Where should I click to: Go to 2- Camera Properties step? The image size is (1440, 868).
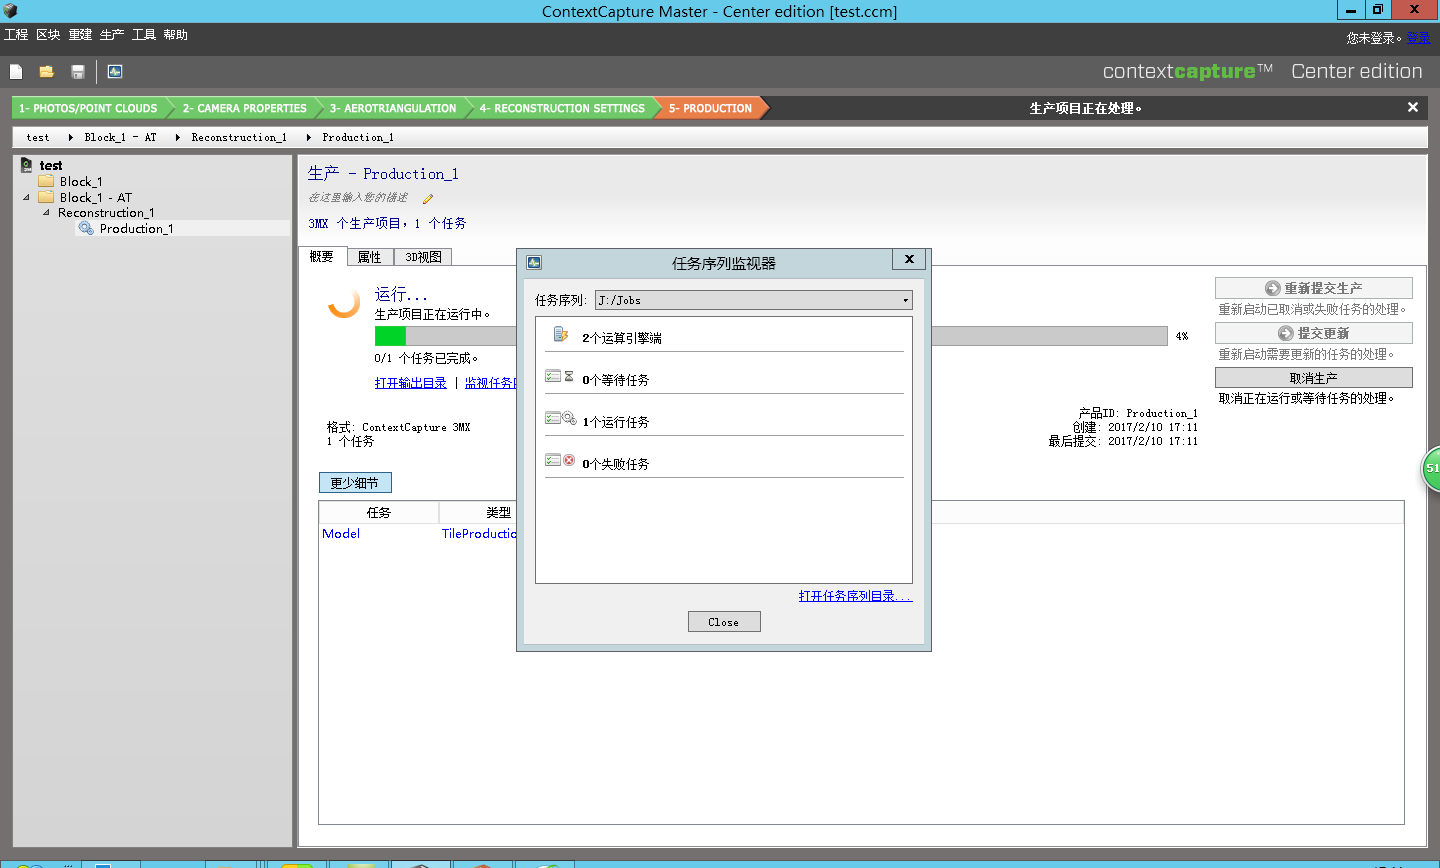point(244,108)
